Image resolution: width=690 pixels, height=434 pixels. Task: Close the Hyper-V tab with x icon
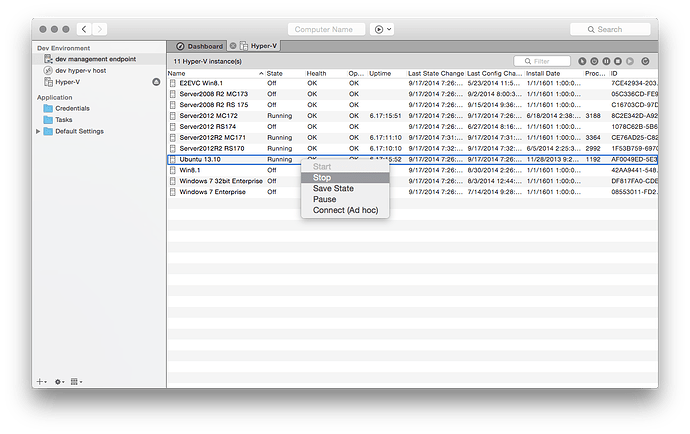(233, 46)
